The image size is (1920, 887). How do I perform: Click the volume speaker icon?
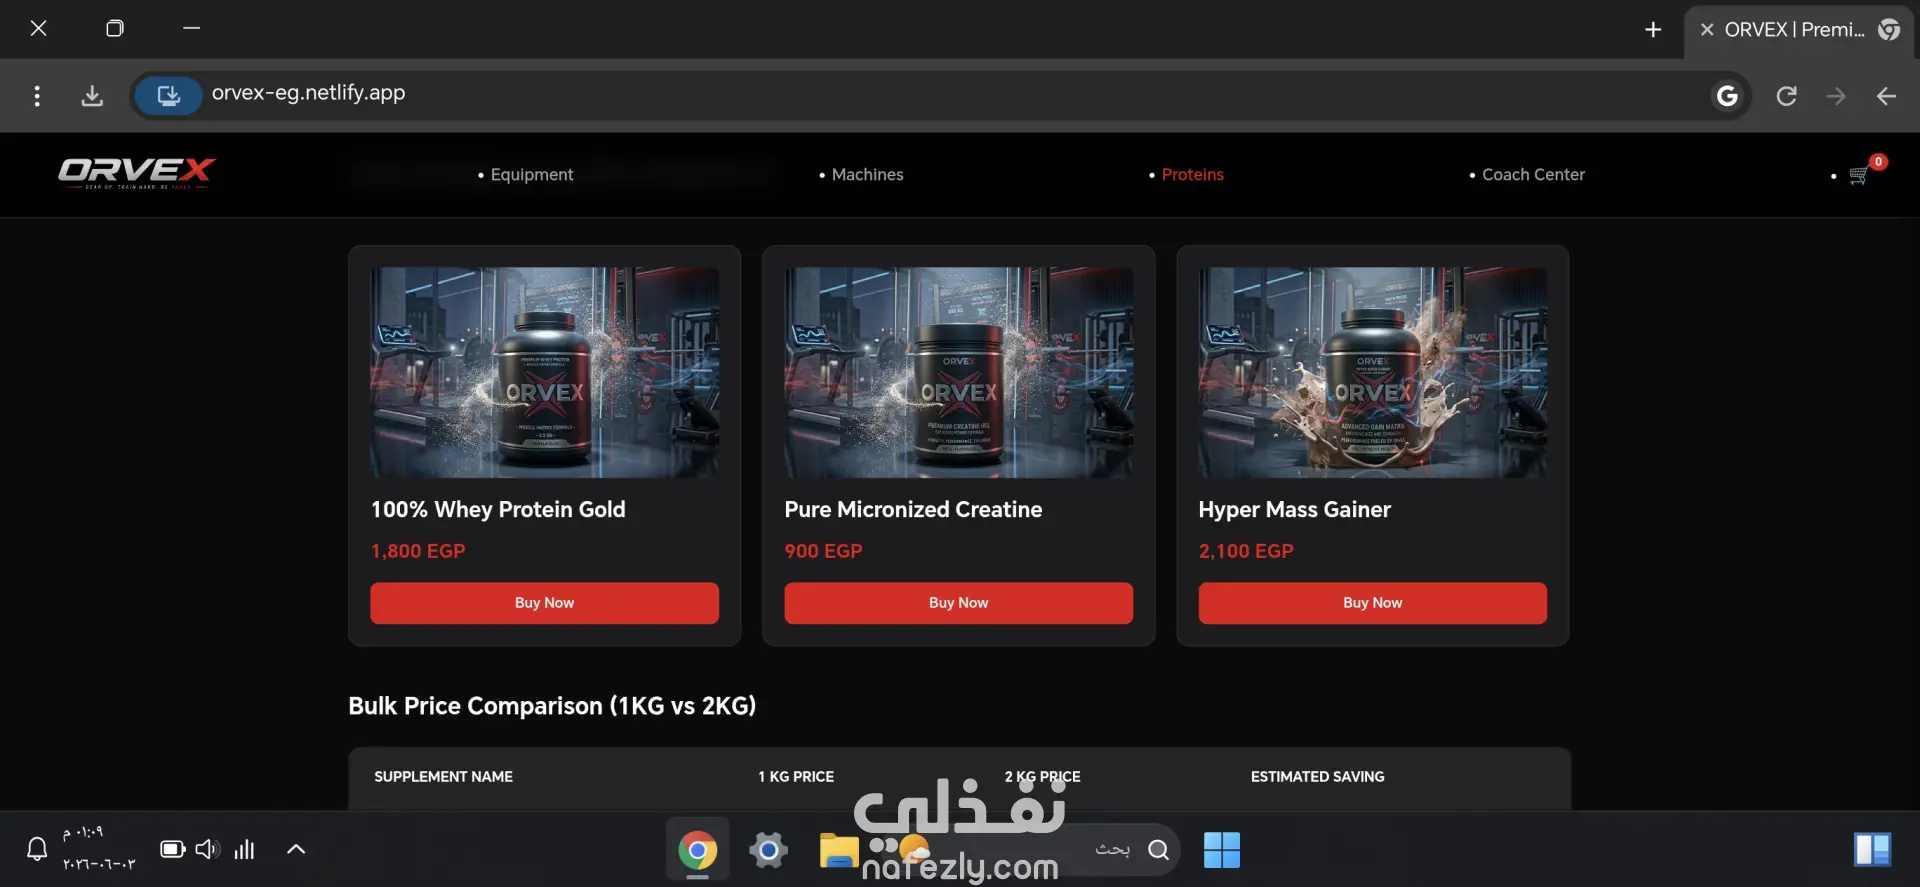(207, 849)
